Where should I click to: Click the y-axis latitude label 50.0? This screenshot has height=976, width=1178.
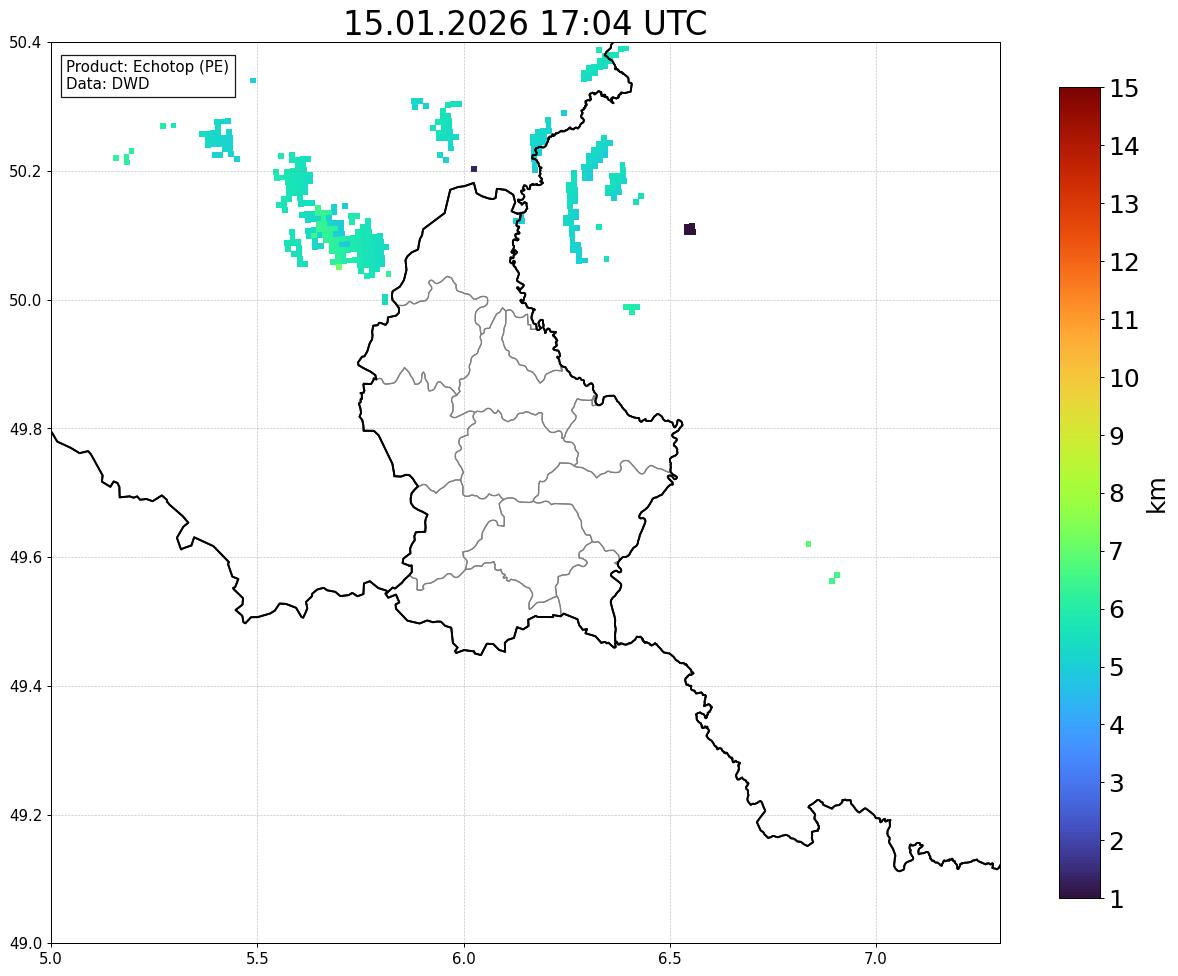point(25,301)
